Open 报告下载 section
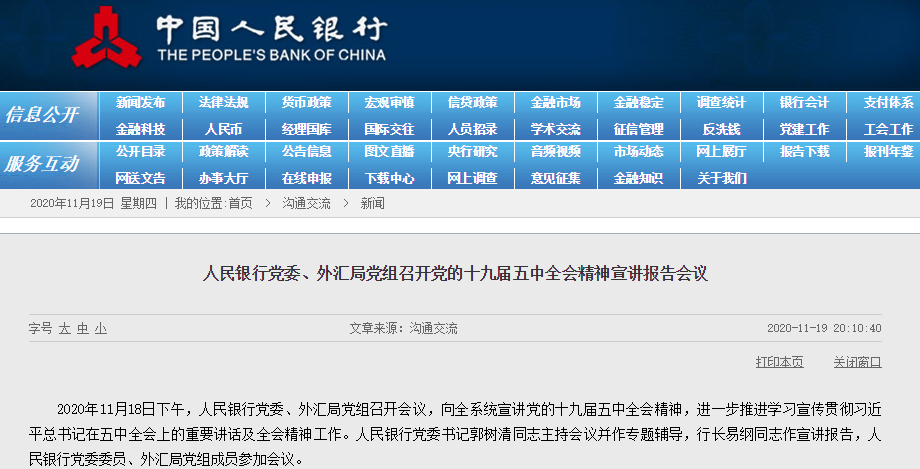920x469 pixels. tap(804, 151)
